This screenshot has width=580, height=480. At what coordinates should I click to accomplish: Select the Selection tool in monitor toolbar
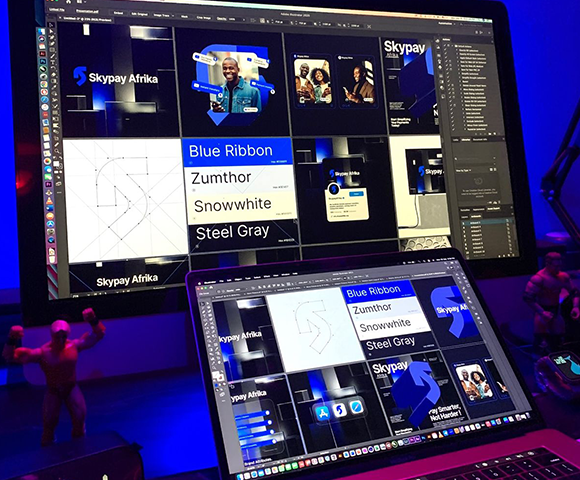tap(52, 25)
